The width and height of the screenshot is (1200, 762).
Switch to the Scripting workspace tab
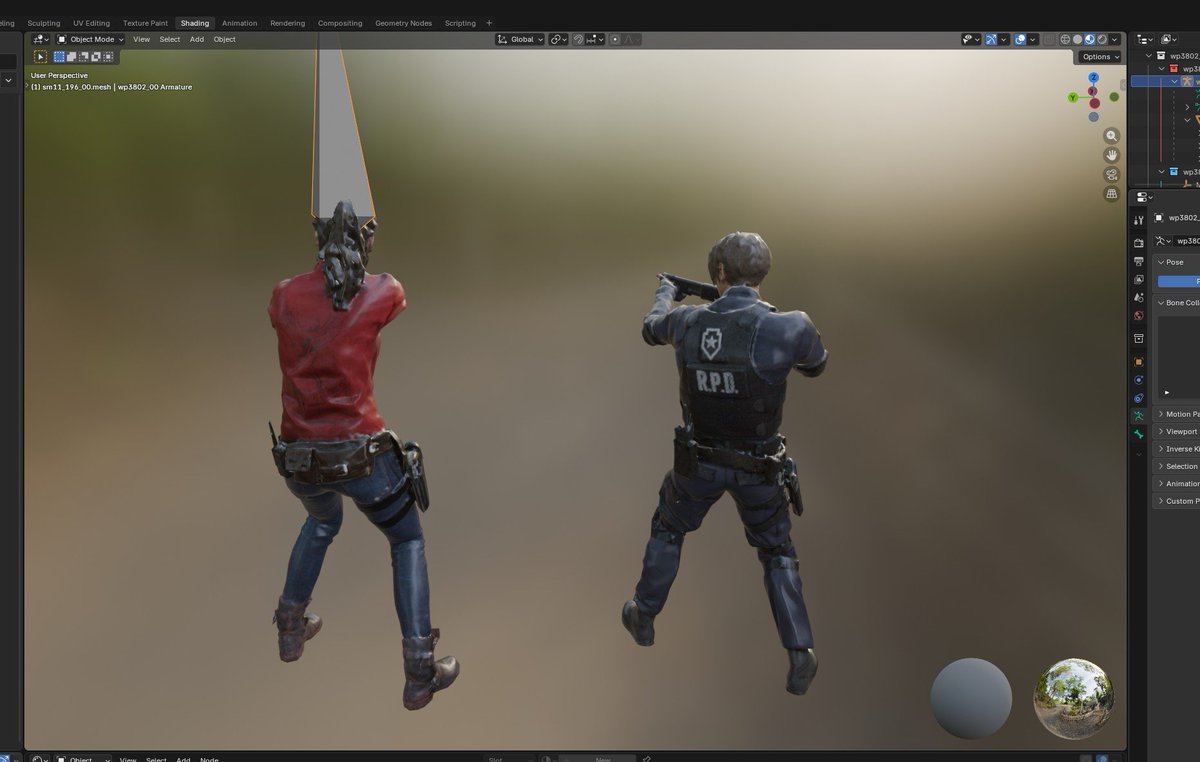(460, 23)
